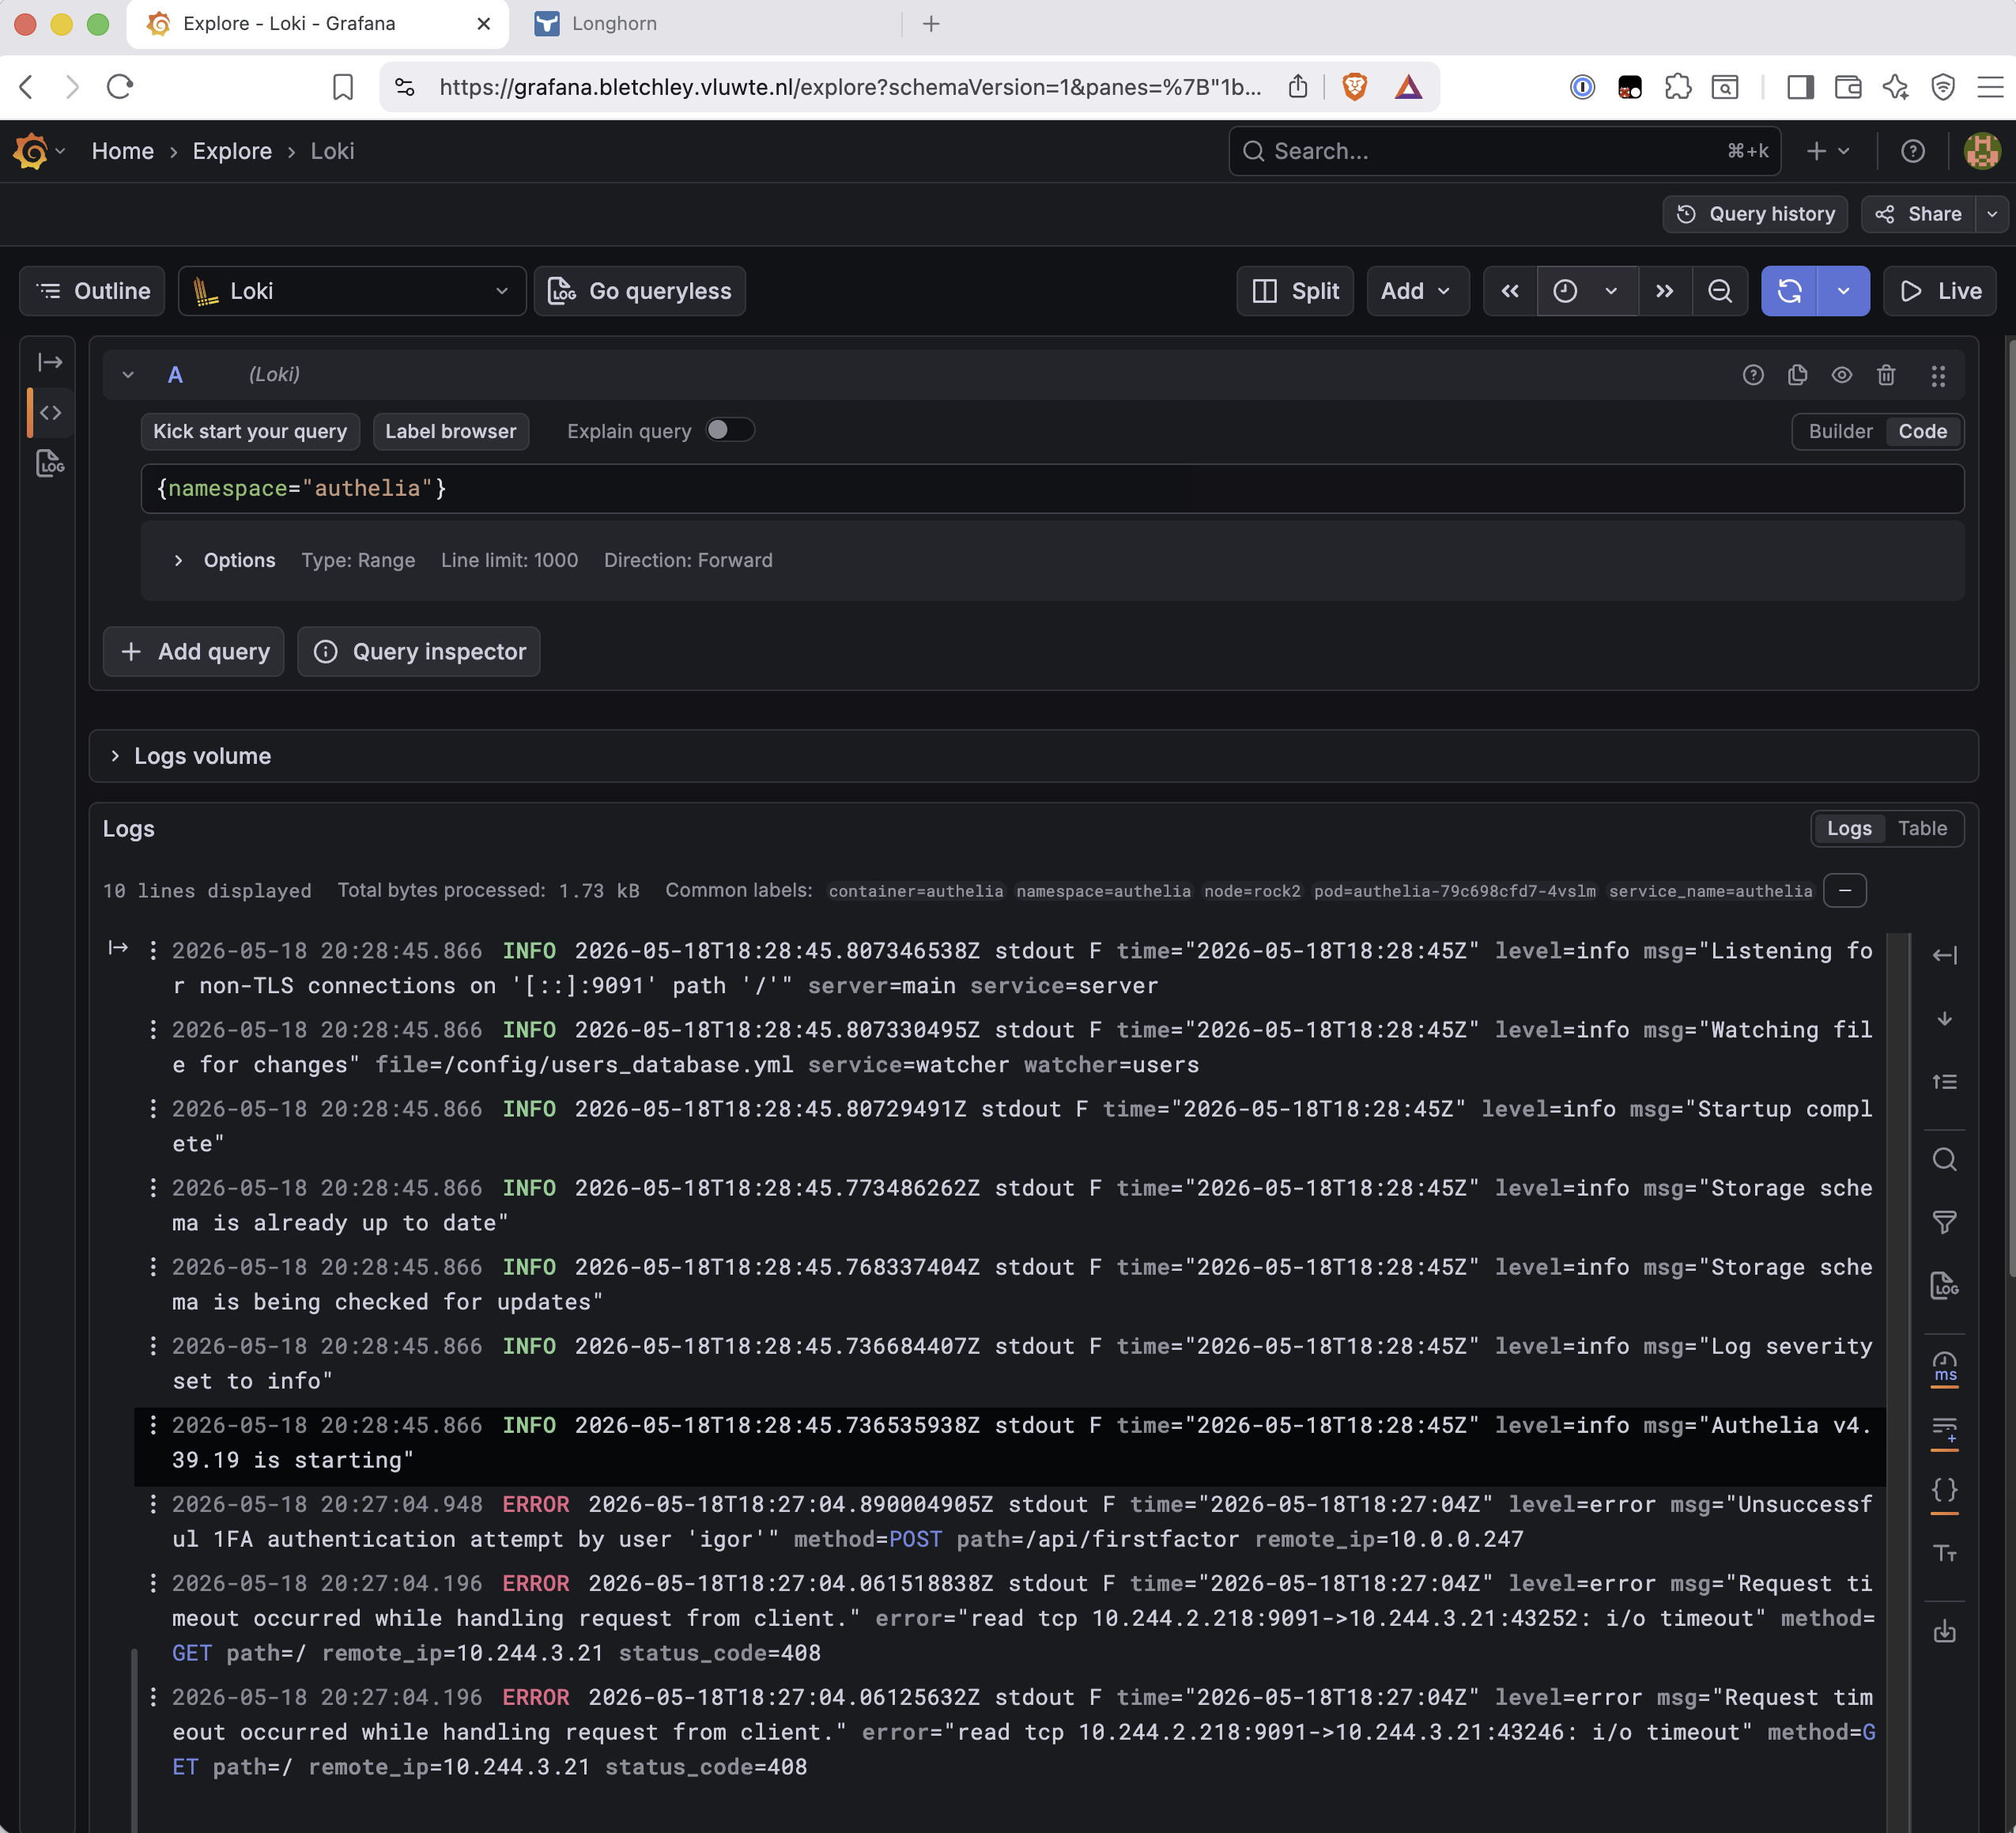The width and height of the screenshot is (2016, 1833).
Task: Change log font size icon
Action: coord(1944,1553)
